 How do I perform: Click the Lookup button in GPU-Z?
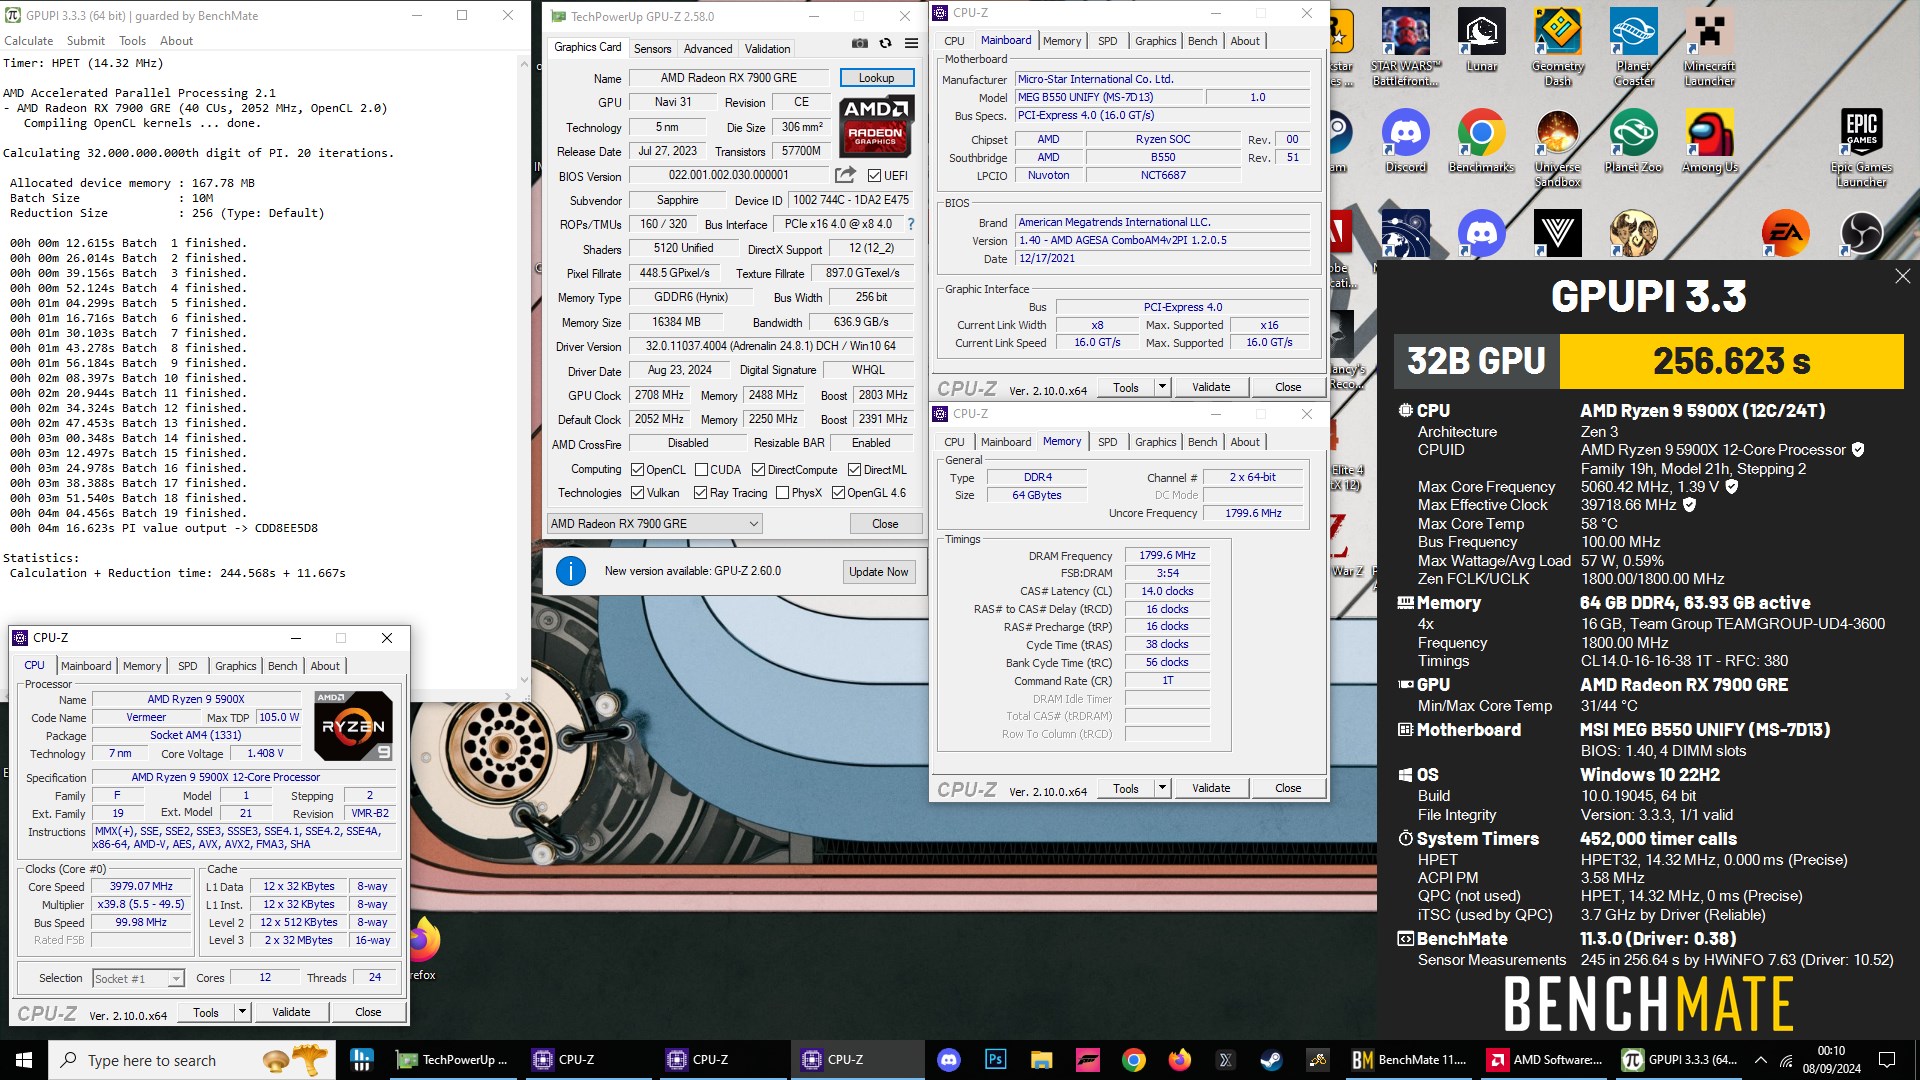click(876, 78)
